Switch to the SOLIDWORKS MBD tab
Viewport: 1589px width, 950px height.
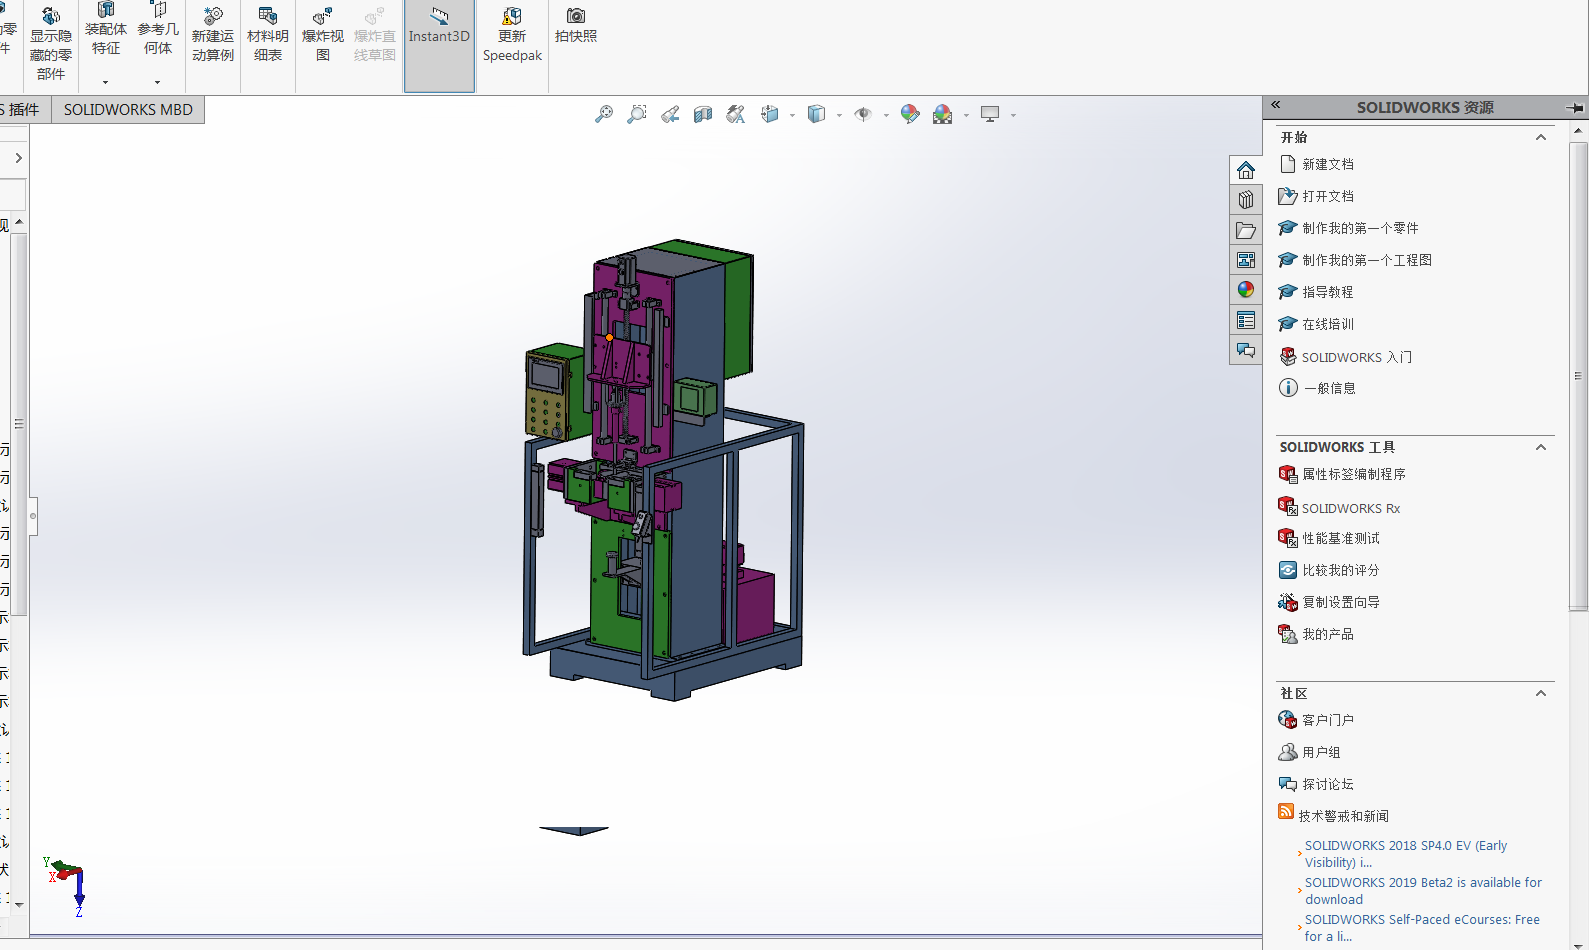point(128,110)
